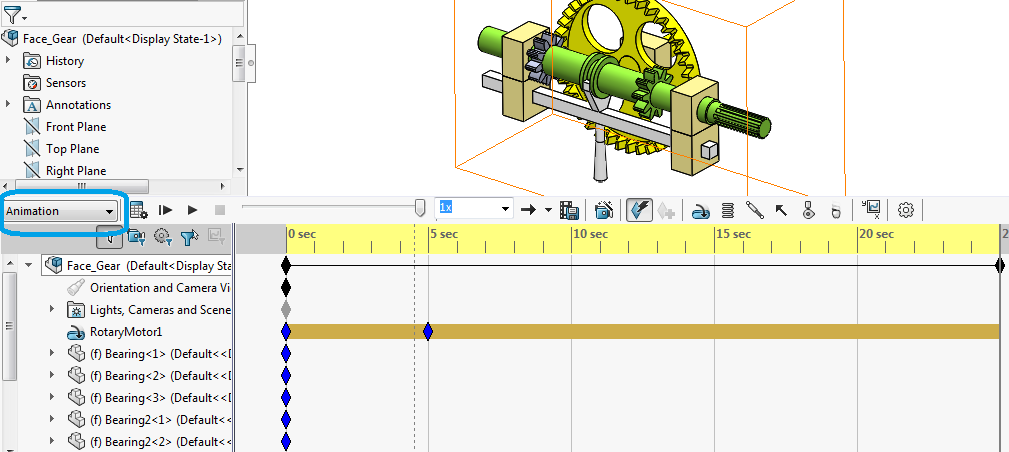The height and width of the screenshot is (452, 1009).
Task: Select Face_Gear in motion study tree
Action: coord(138,265)
